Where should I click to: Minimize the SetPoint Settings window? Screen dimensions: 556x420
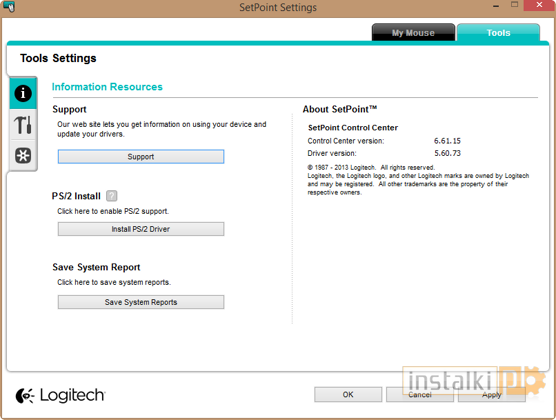[496, 6]
